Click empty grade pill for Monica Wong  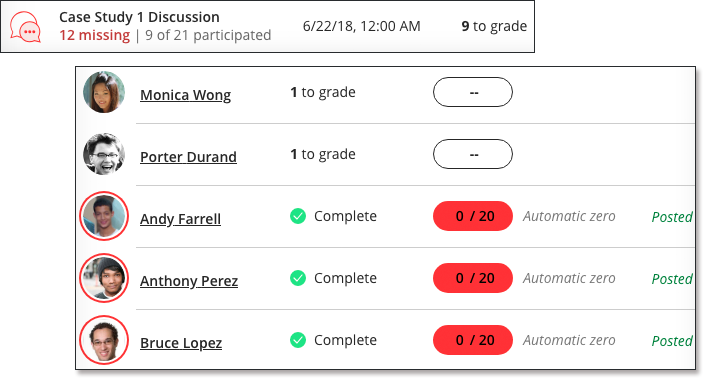473,92
